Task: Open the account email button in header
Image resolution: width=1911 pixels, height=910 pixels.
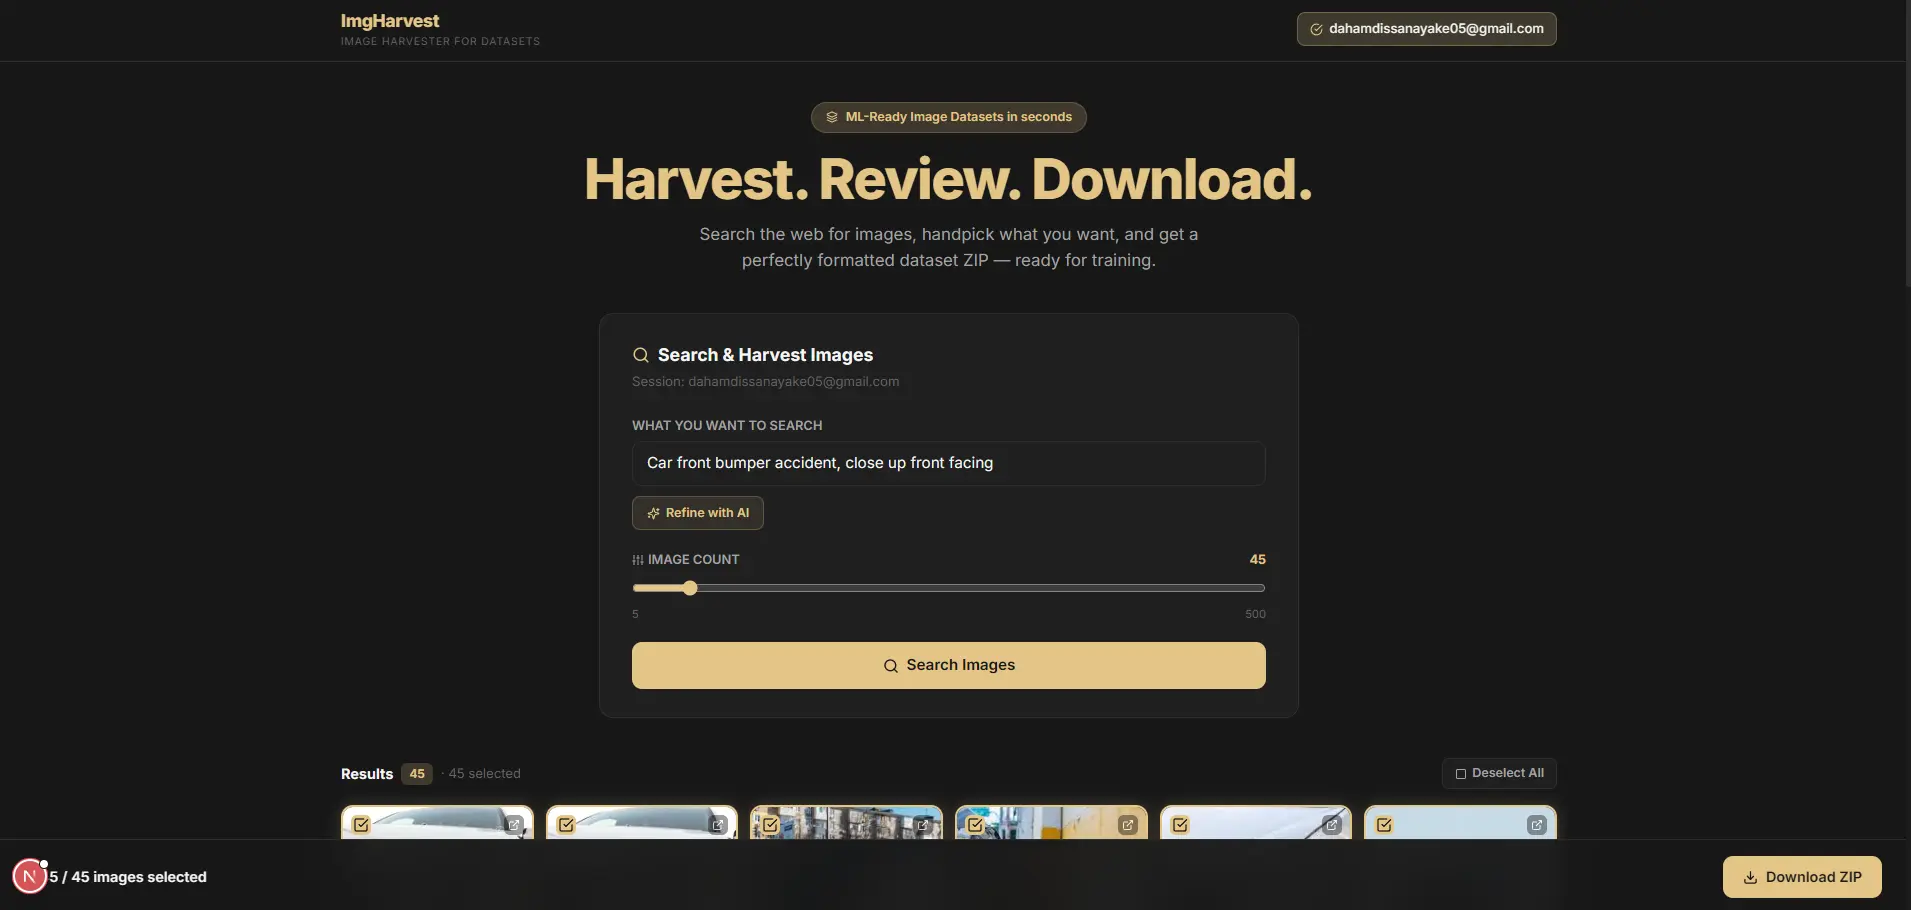Action: (1426, 29)
